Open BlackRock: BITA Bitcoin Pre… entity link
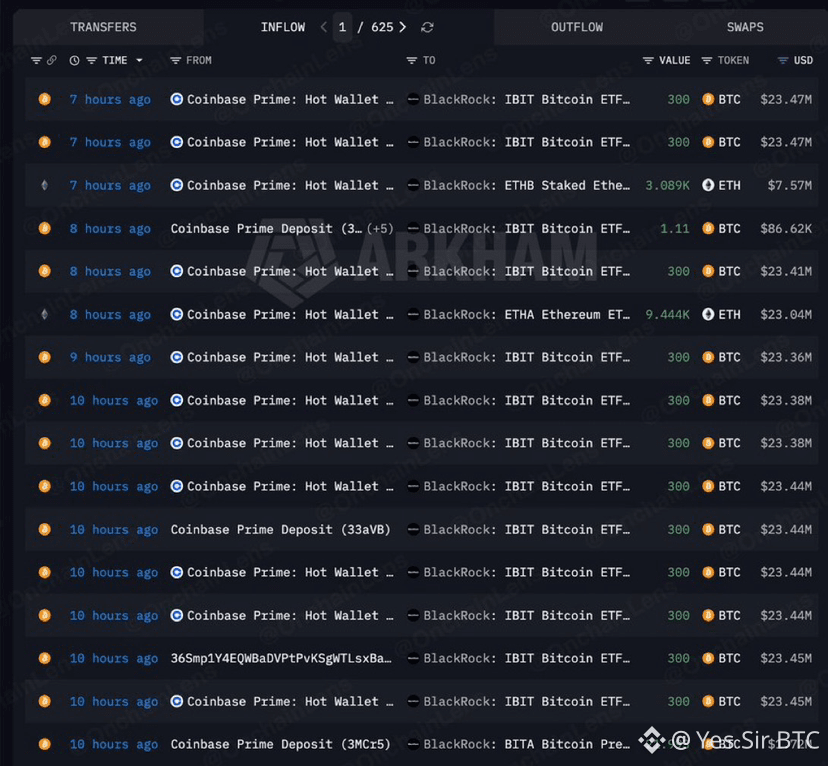Viewport: 828px width, 766px height. click(526, 744)
